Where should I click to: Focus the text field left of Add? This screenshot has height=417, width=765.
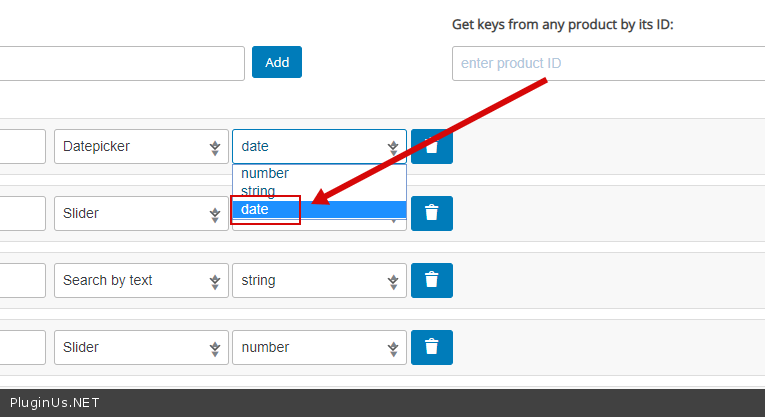pyautogui.click(x=120, y=63)
